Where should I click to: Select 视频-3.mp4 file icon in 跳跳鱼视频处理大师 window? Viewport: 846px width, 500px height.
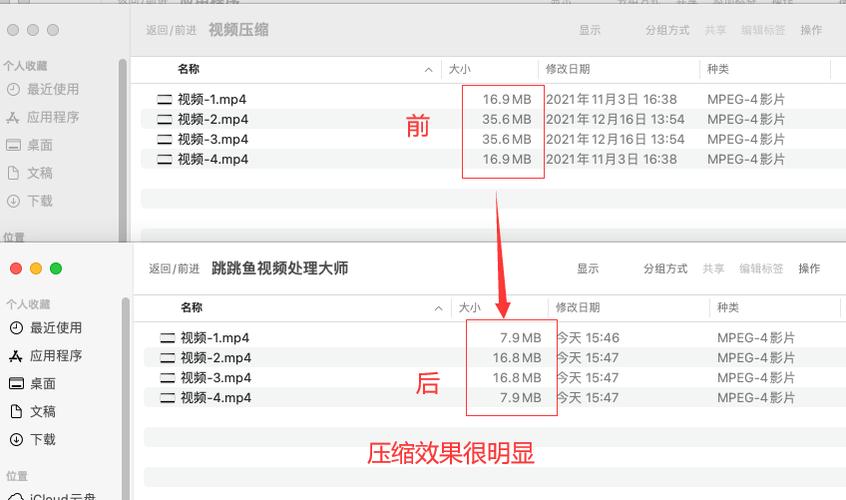point(167,378)
